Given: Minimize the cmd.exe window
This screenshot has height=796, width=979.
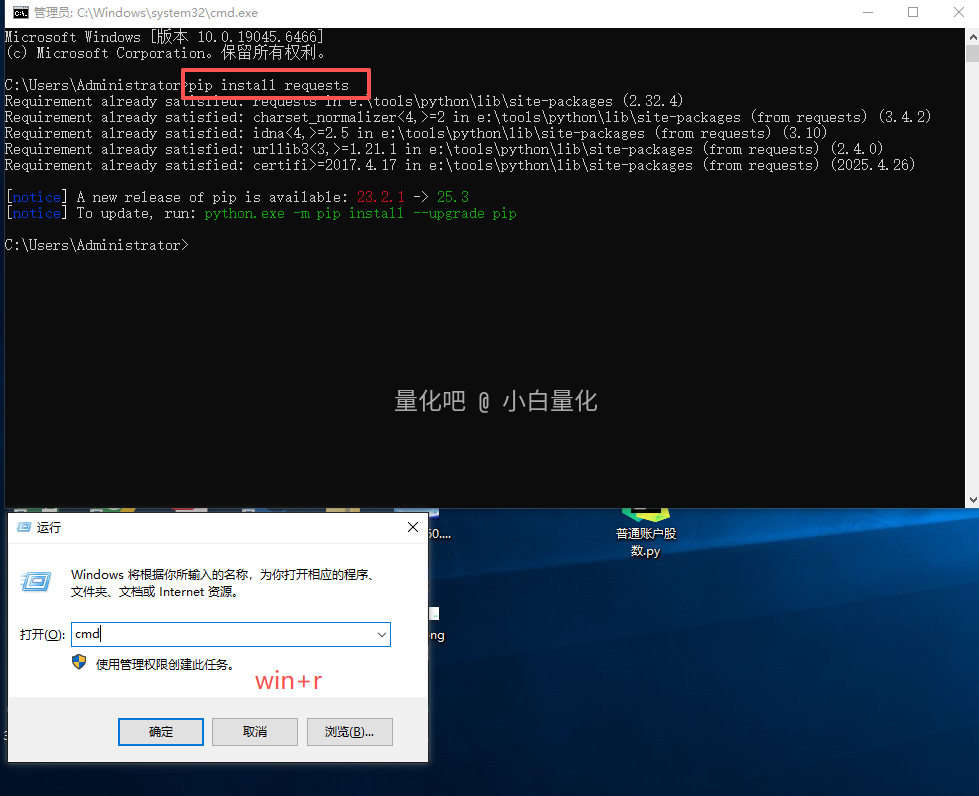Looking at the screenshot, I should [x=866, y=13].
